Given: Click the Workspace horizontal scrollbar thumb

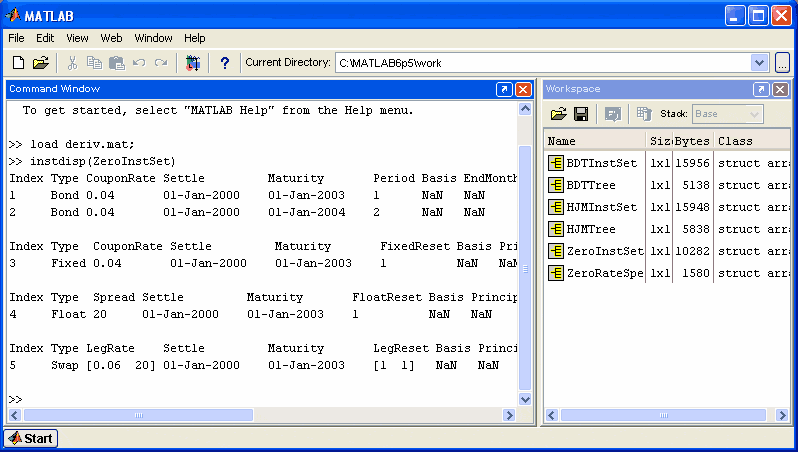Looking at the screenshot, I should [x=664, y=415].
